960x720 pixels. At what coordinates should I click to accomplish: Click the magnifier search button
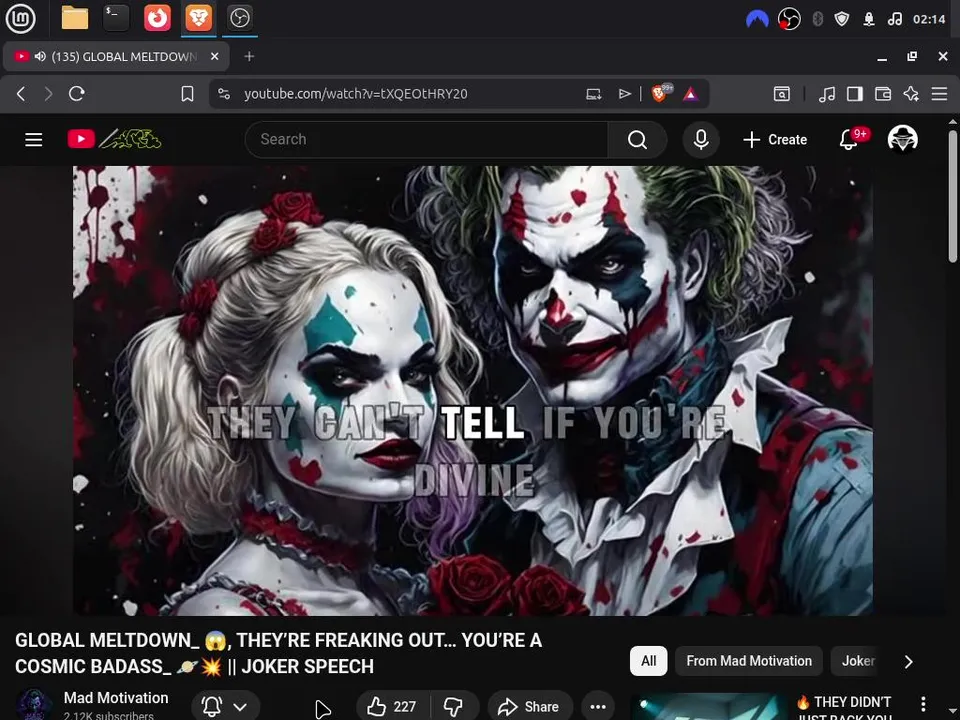pyautogui.click(x=637, y=140)
